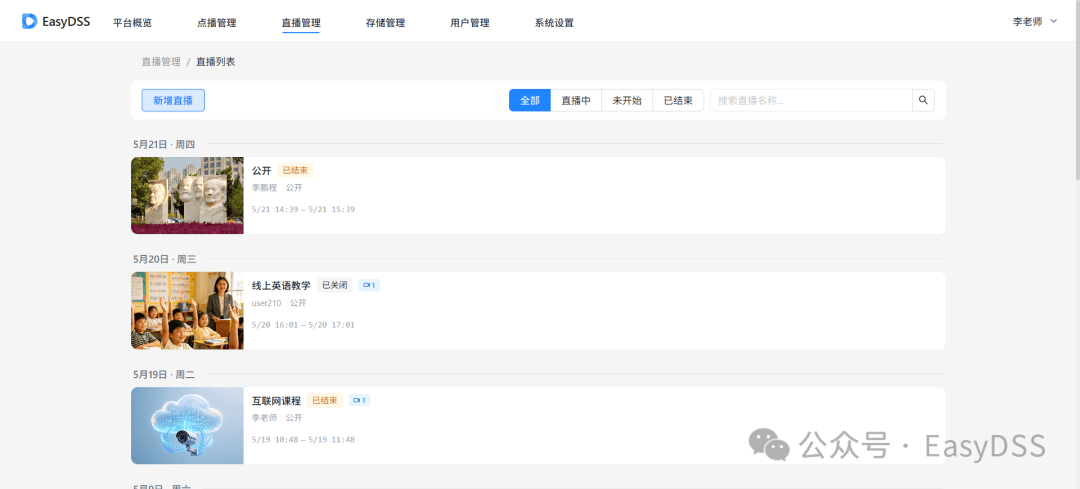Screen dimensions: 1080x489
Task: Click the 李老师 account name in header
Action: coord(1027,21)
